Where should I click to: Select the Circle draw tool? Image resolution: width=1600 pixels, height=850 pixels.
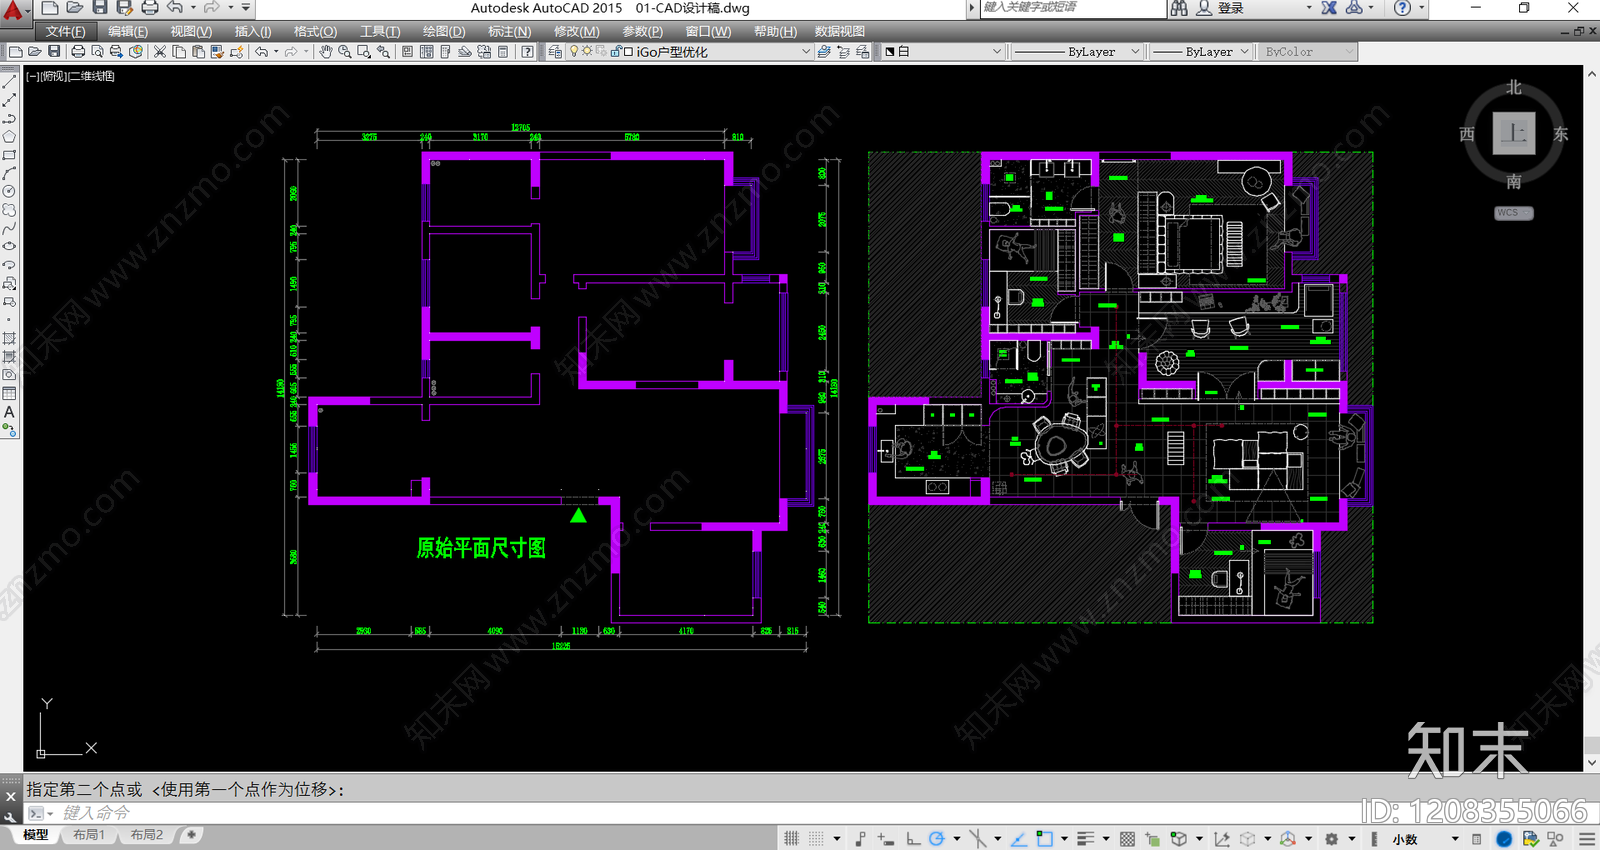(9, 191)
